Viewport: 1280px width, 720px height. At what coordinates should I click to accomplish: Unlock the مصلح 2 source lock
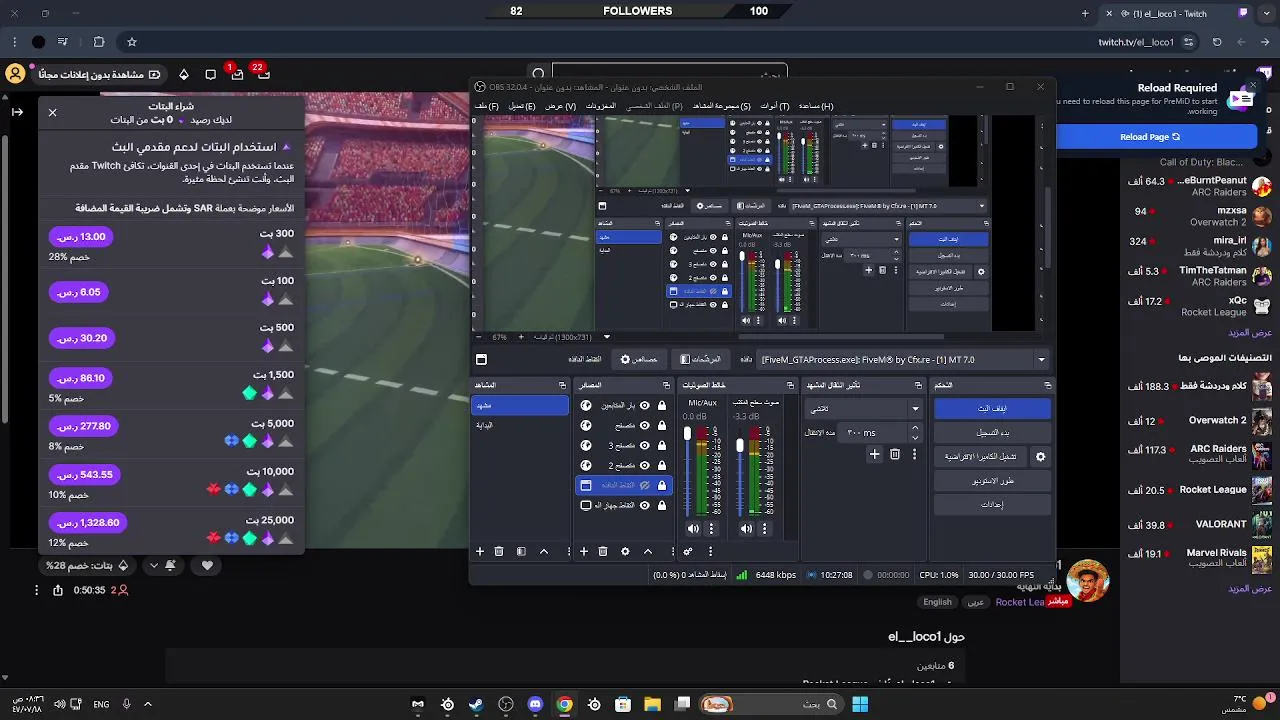click(662, 465)
